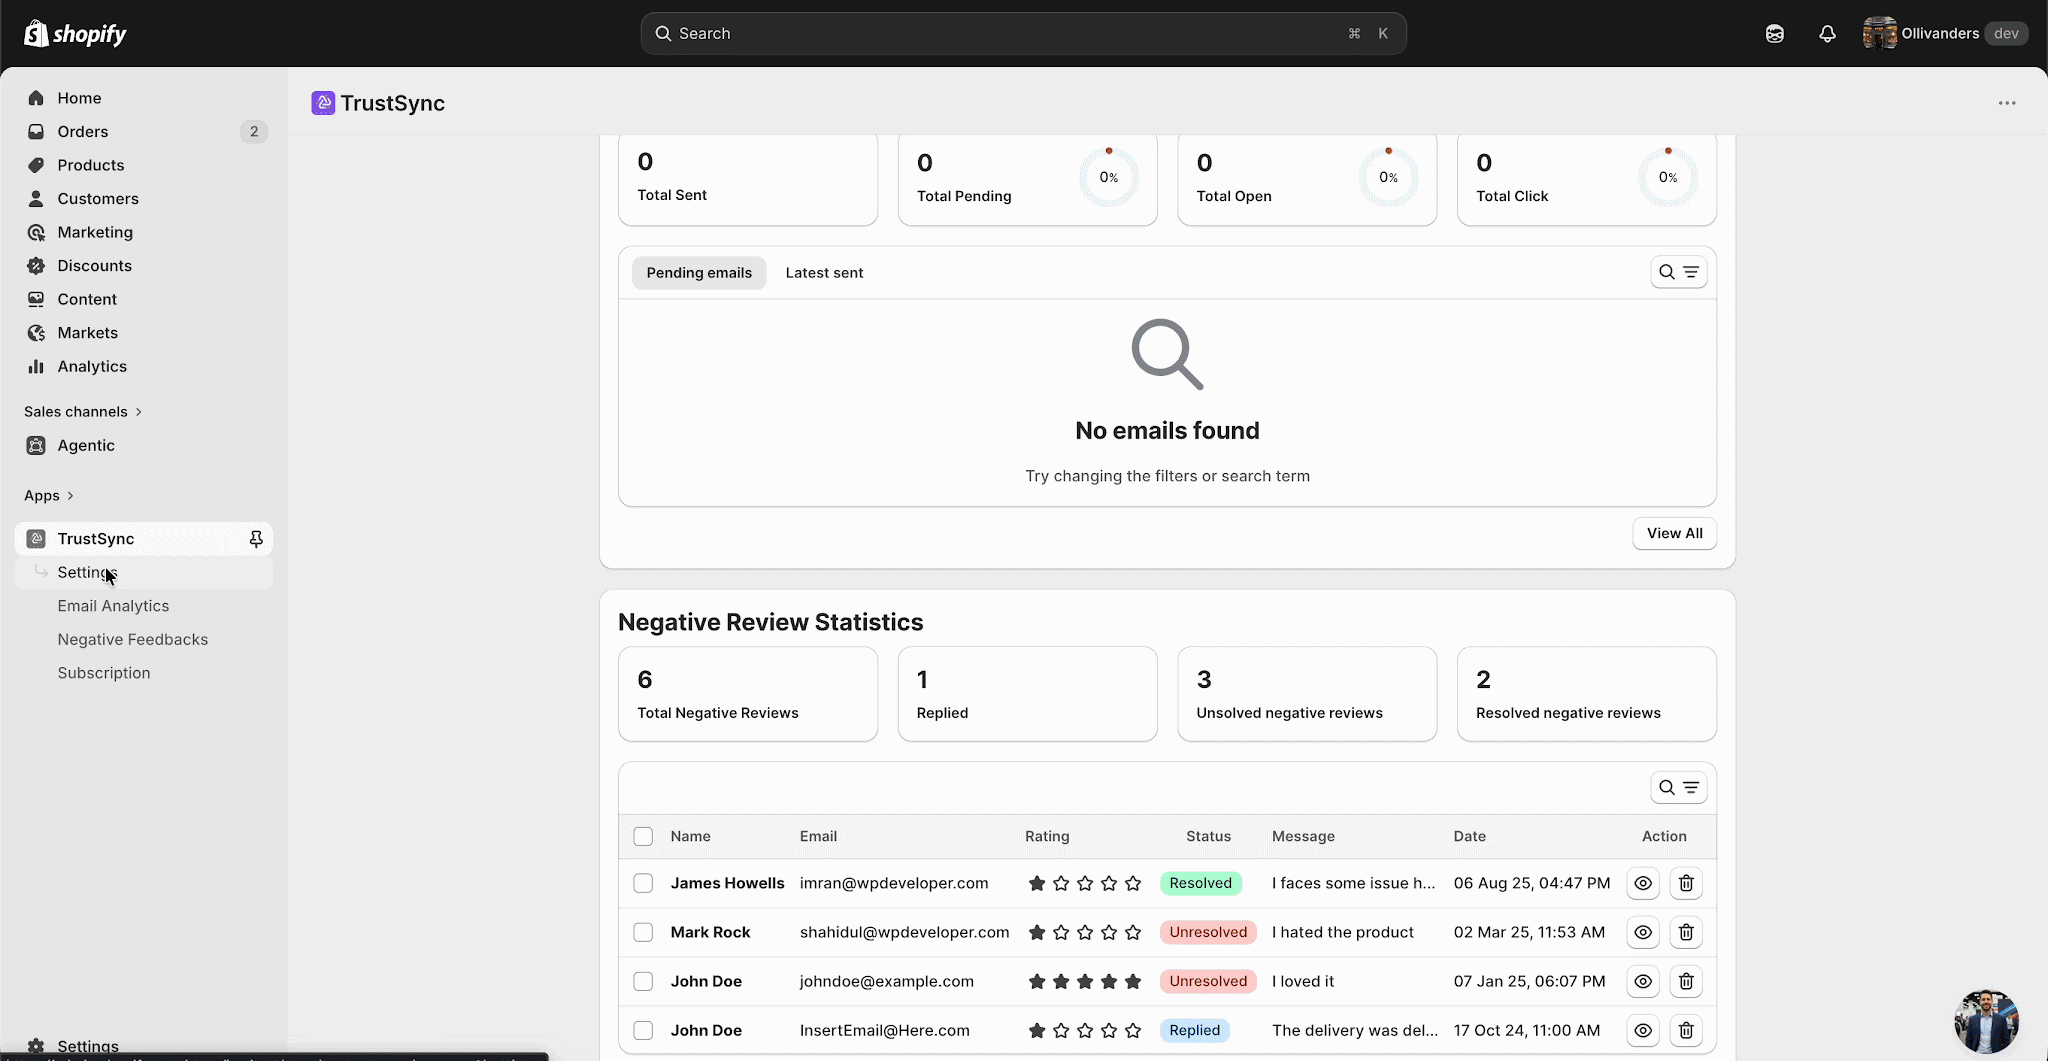Open Email Analytics in sidebar

pyautogui.click(x=113, y=606)
